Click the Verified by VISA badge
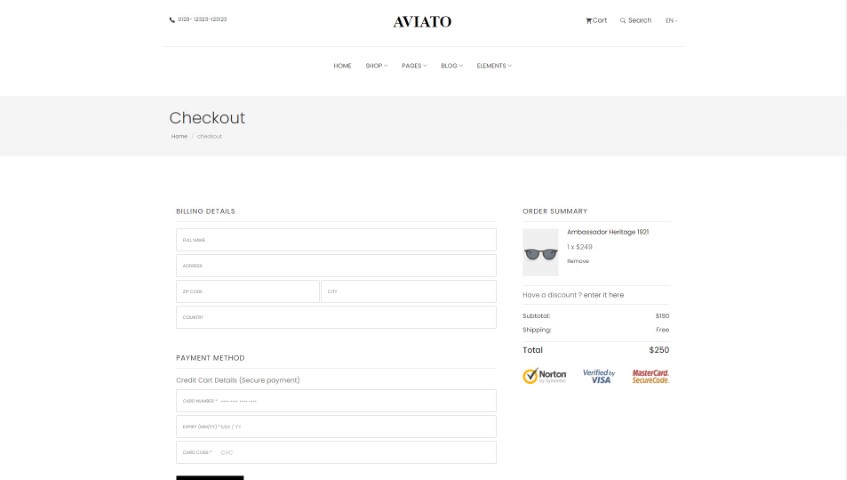 click(x=599, y=376)
